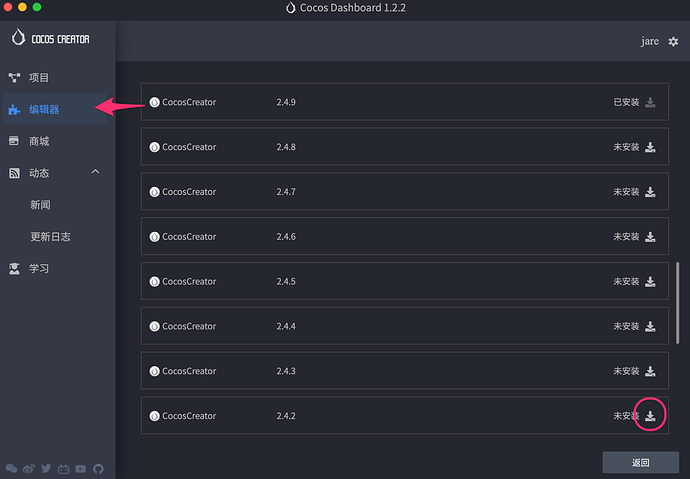
Task: Download CocosCreator 2.4.8 via its download icon
Action: pyautogui.click(x=650, y=147)
